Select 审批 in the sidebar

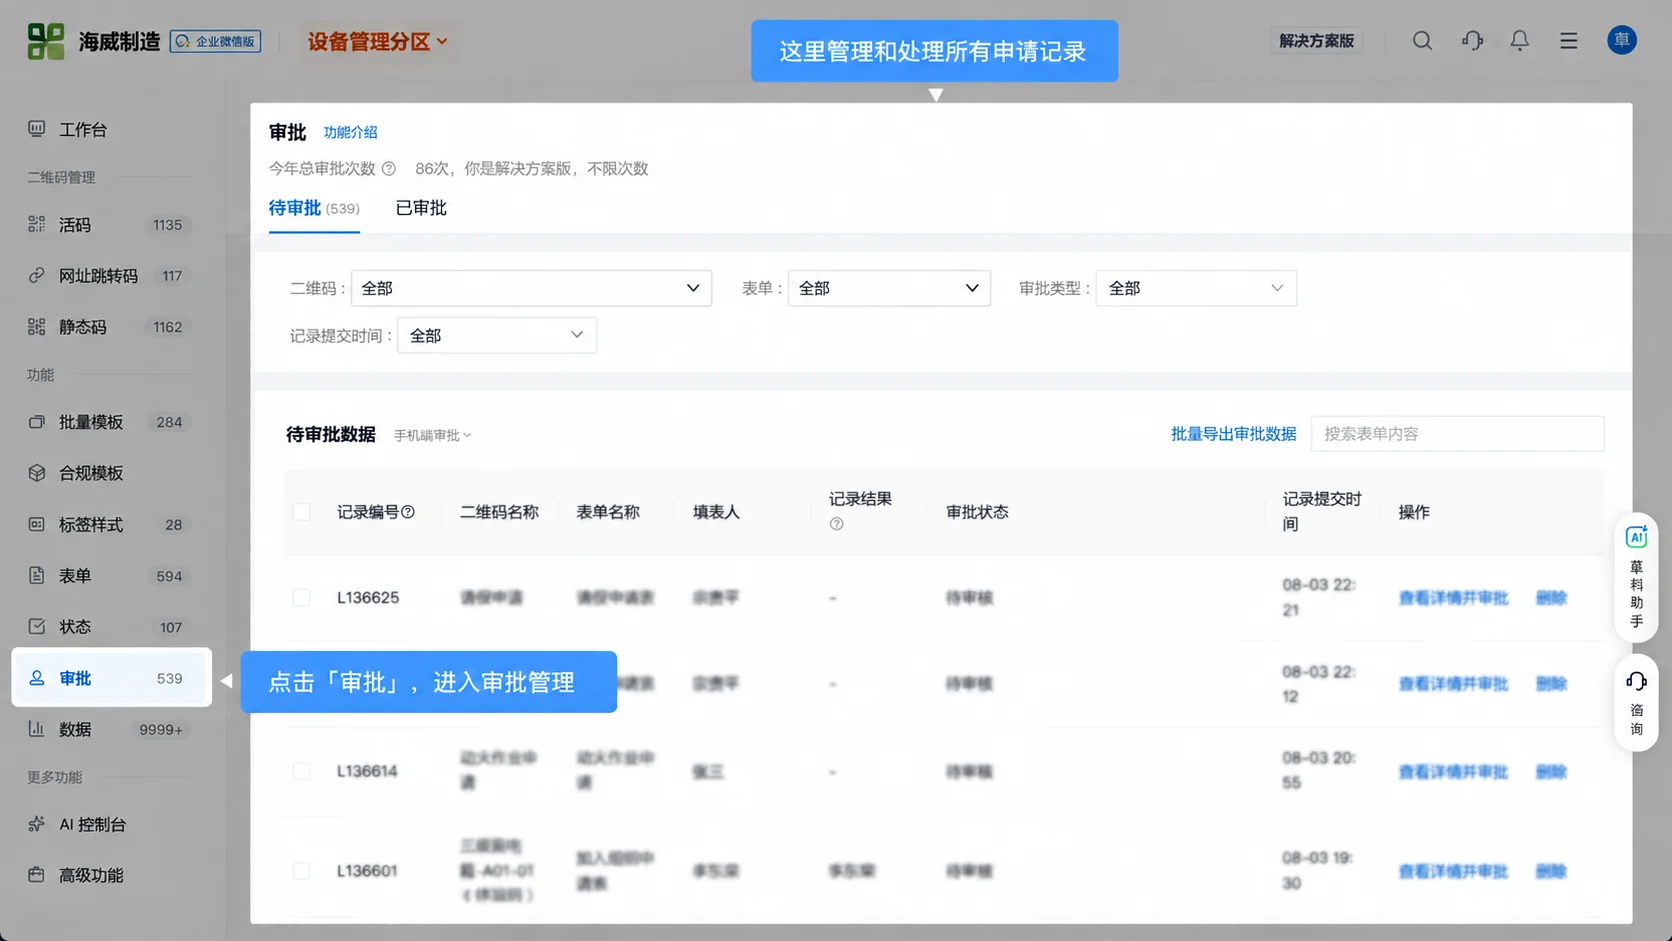pyautogui.click(x=112, y=678)
